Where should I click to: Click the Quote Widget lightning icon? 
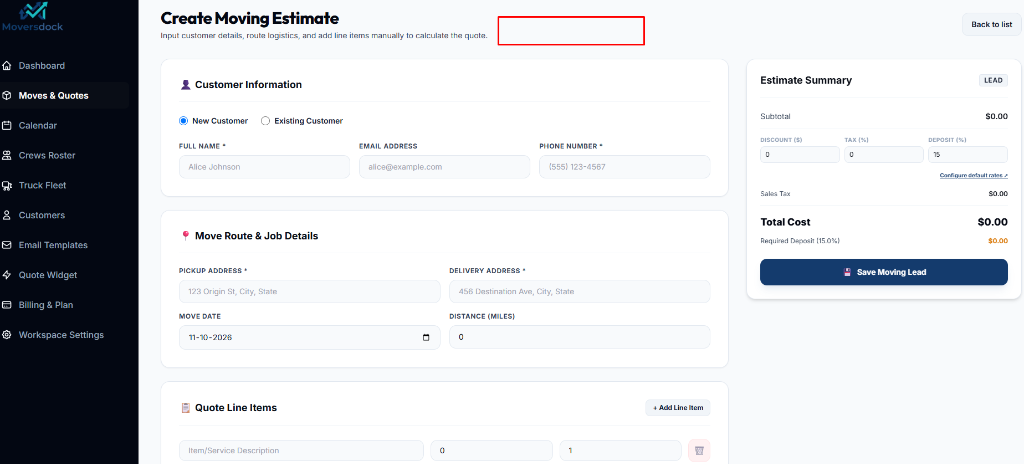pos(7,275)
